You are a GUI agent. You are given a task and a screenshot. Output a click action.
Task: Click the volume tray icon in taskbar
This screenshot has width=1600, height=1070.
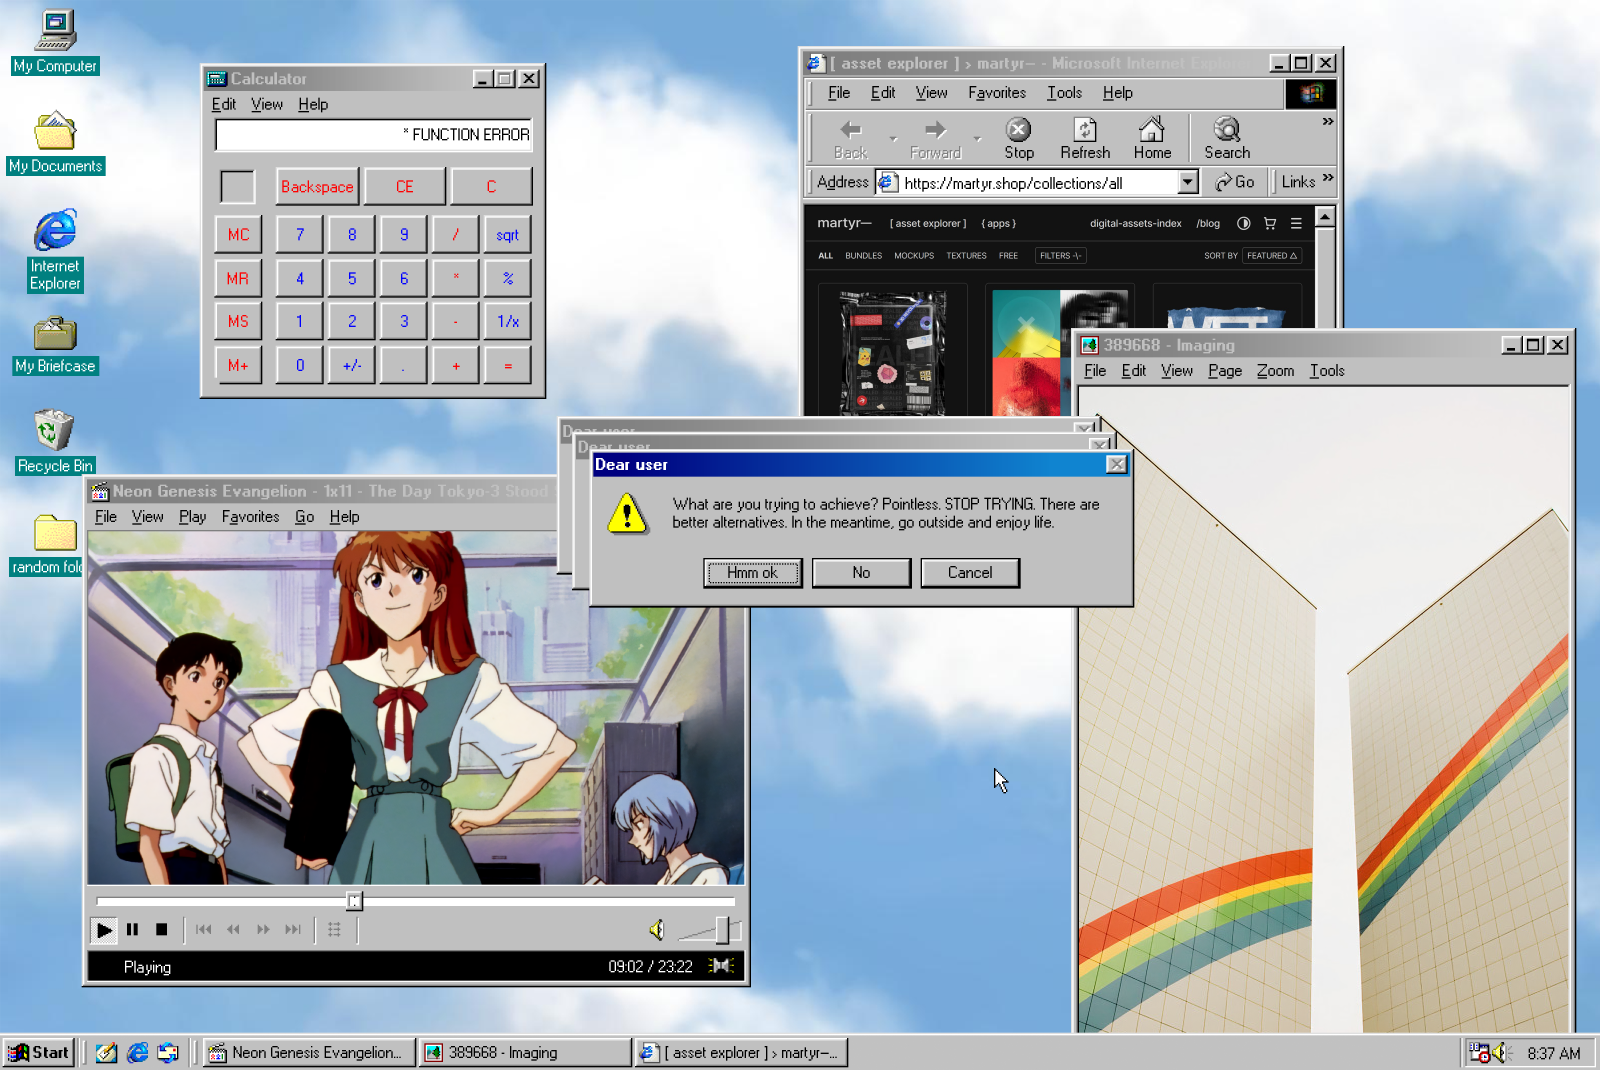(1500, 1052)
